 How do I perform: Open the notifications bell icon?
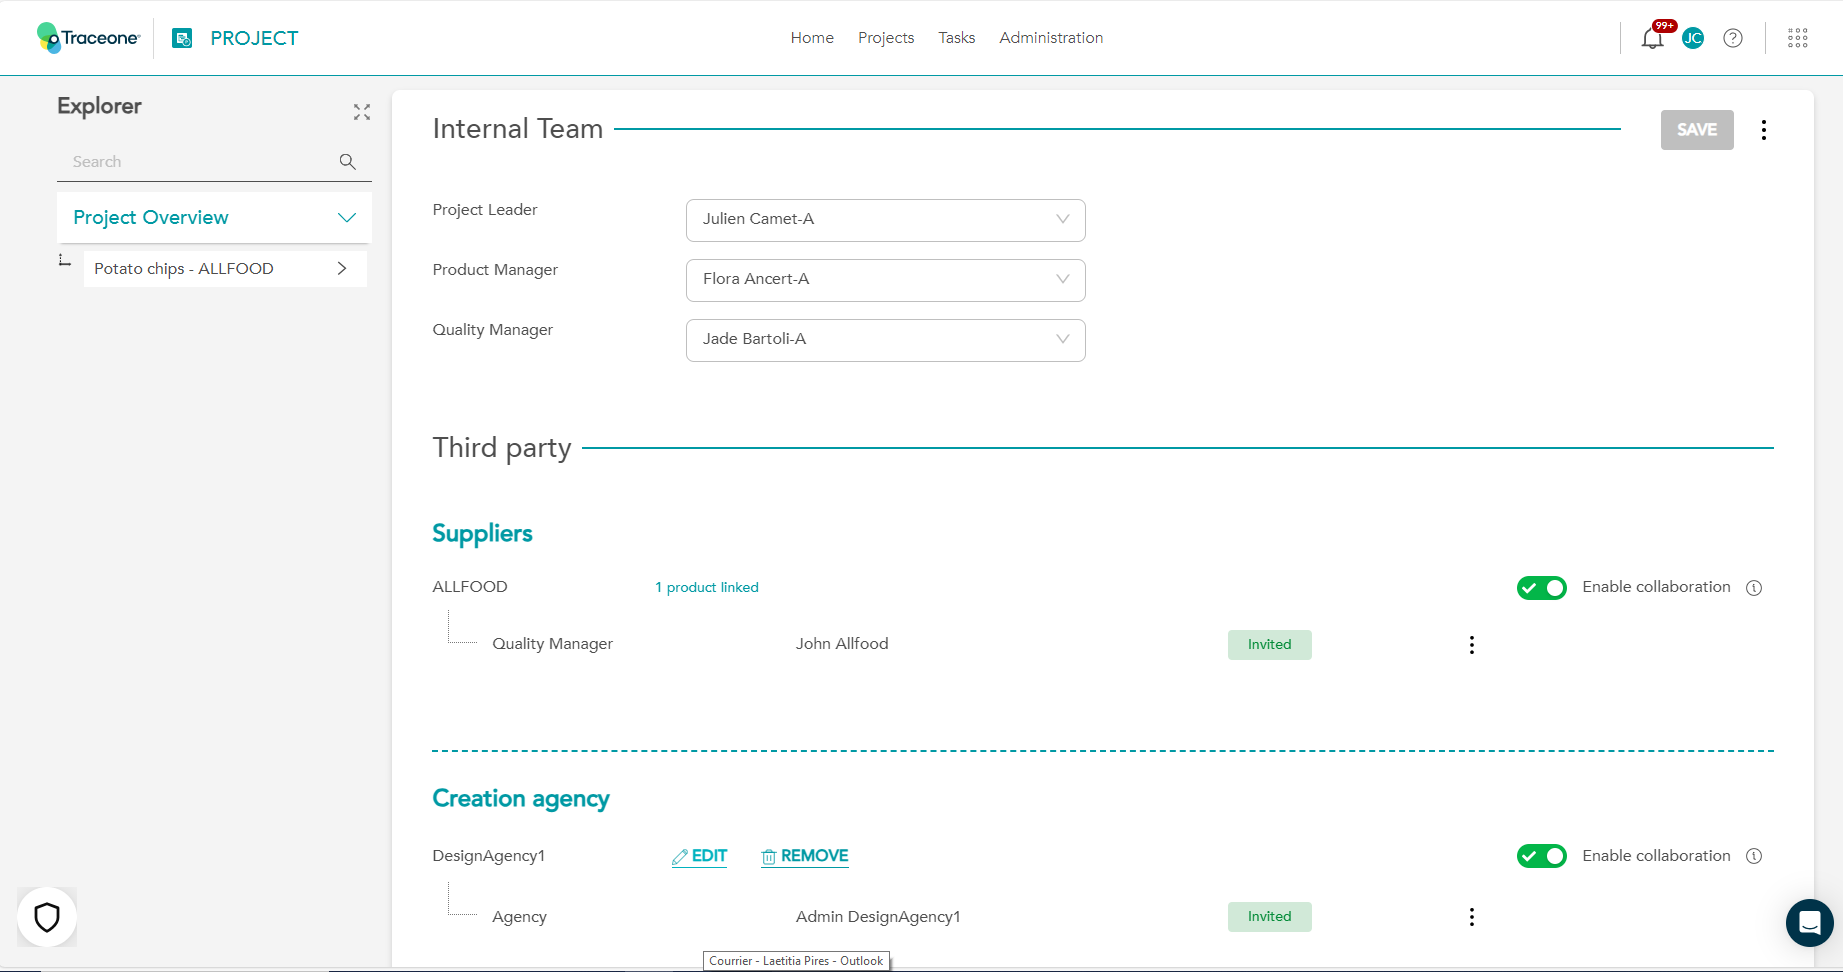coord(1651,39)
